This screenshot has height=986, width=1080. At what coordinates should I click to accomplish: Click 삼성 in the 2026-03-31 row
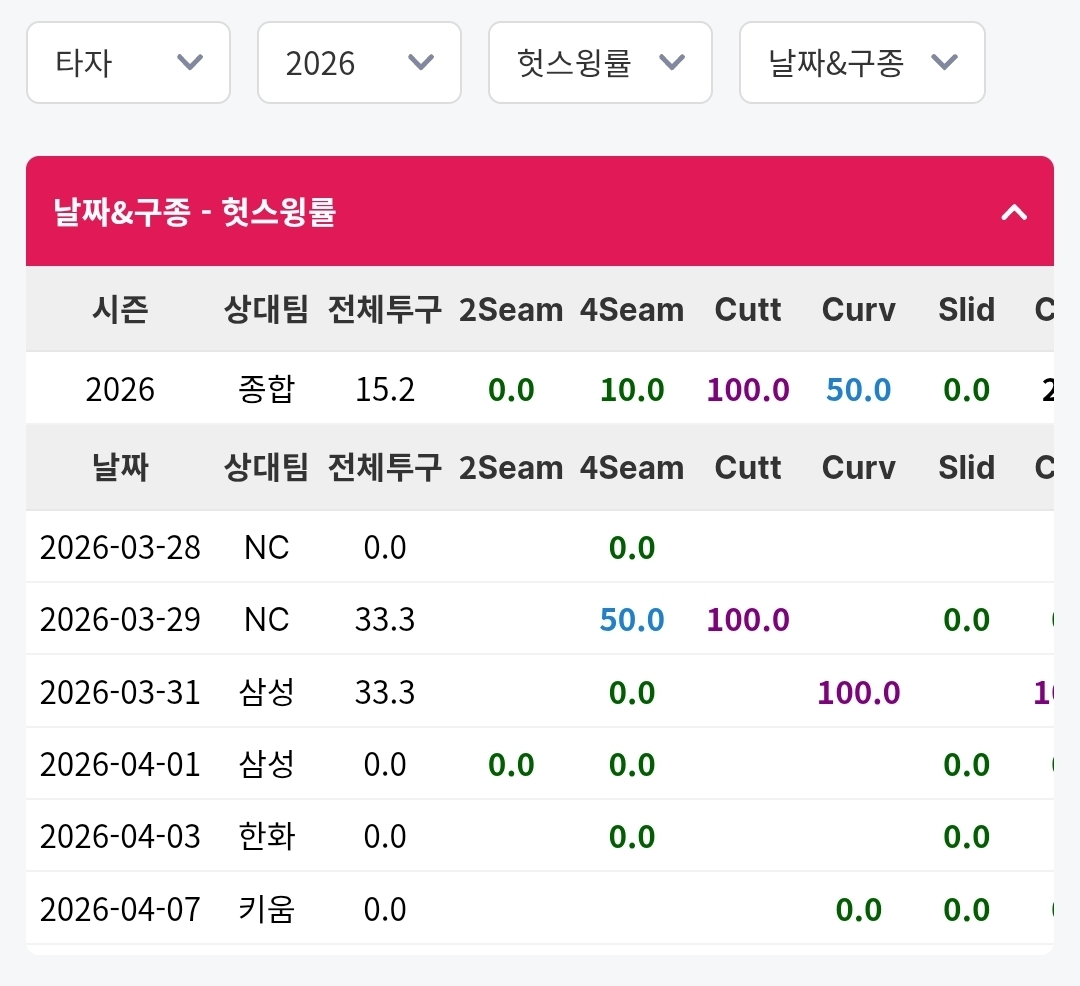pyautogui.click(x=267, y=692)
